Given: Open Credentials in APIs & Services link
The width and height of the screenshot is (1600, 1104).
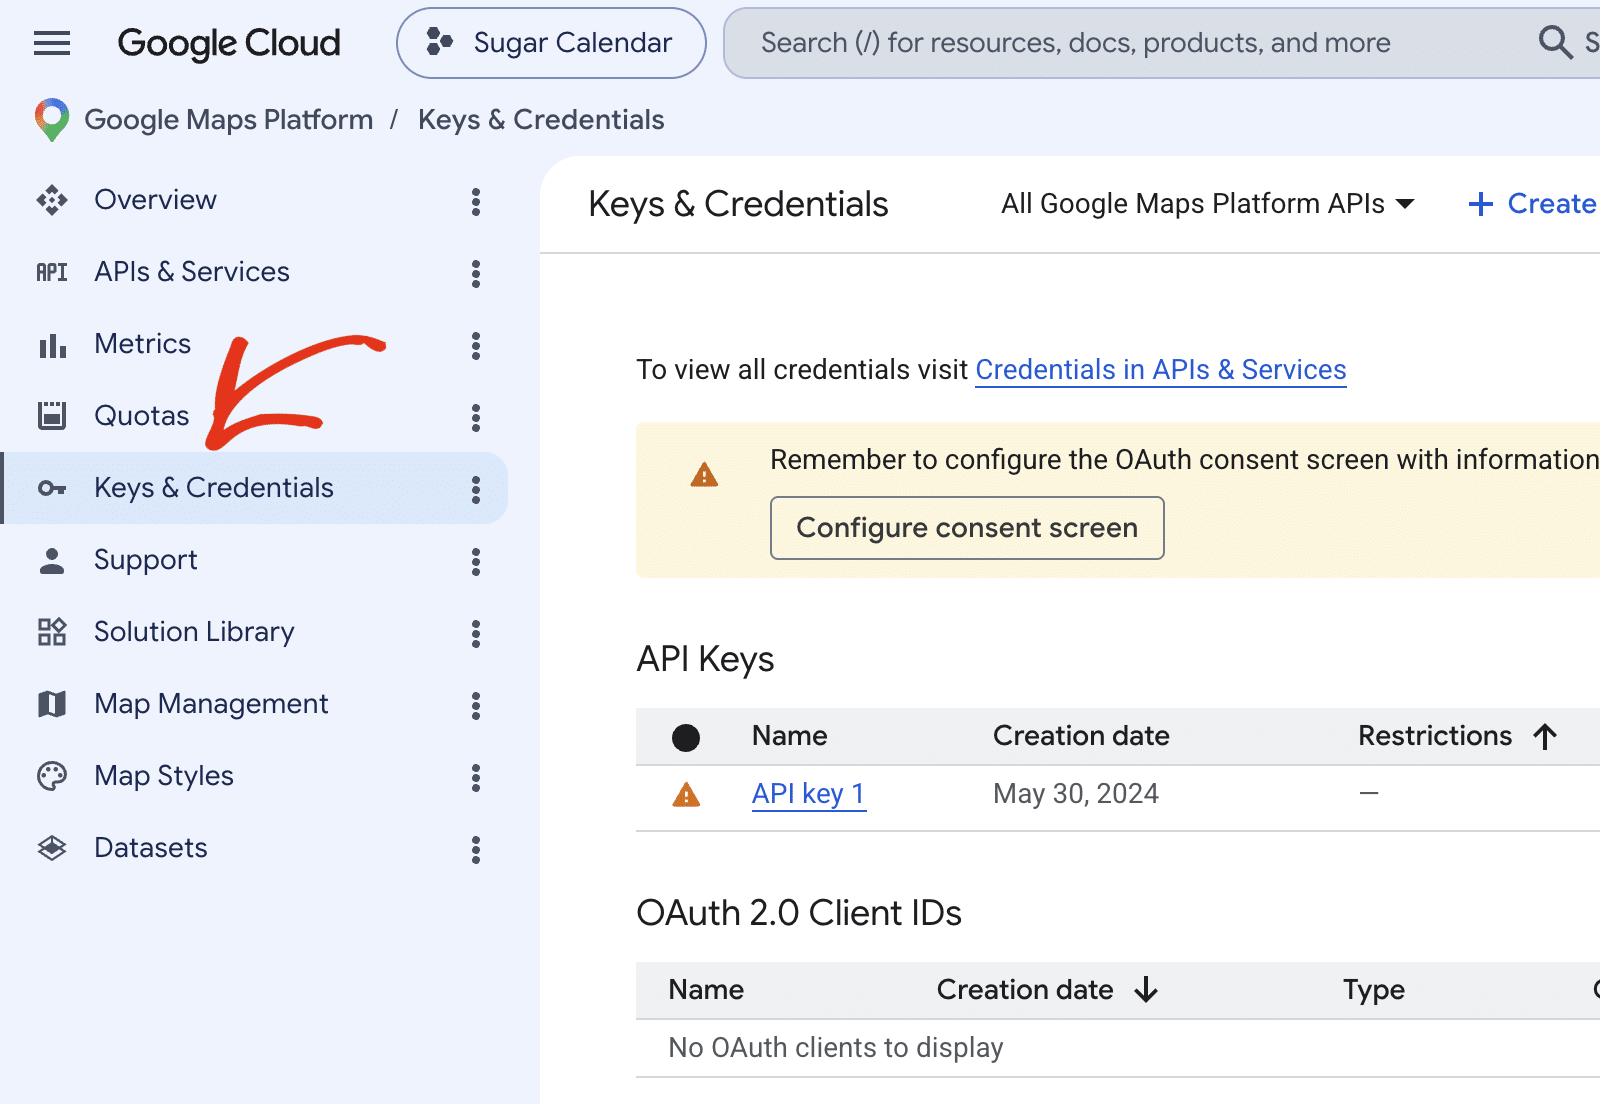Looking at the screenshot, I should point(1161,370).
